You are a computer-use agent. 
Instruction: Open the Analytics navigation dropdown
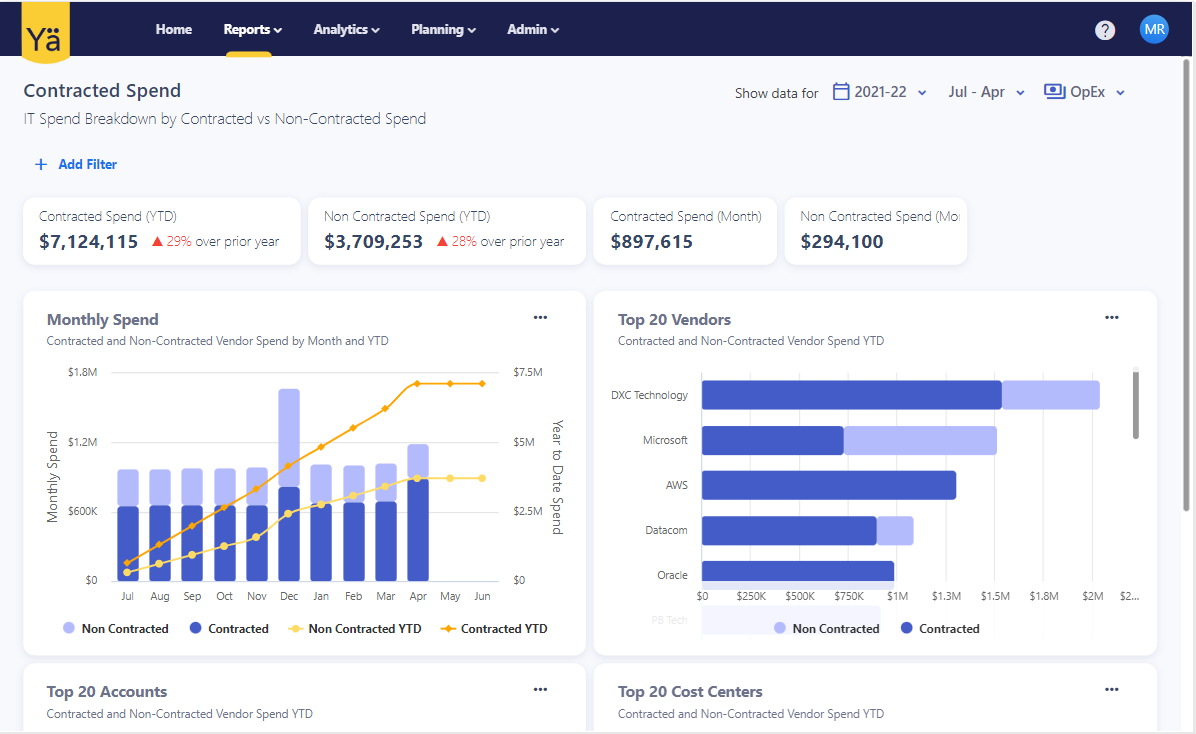346,30
